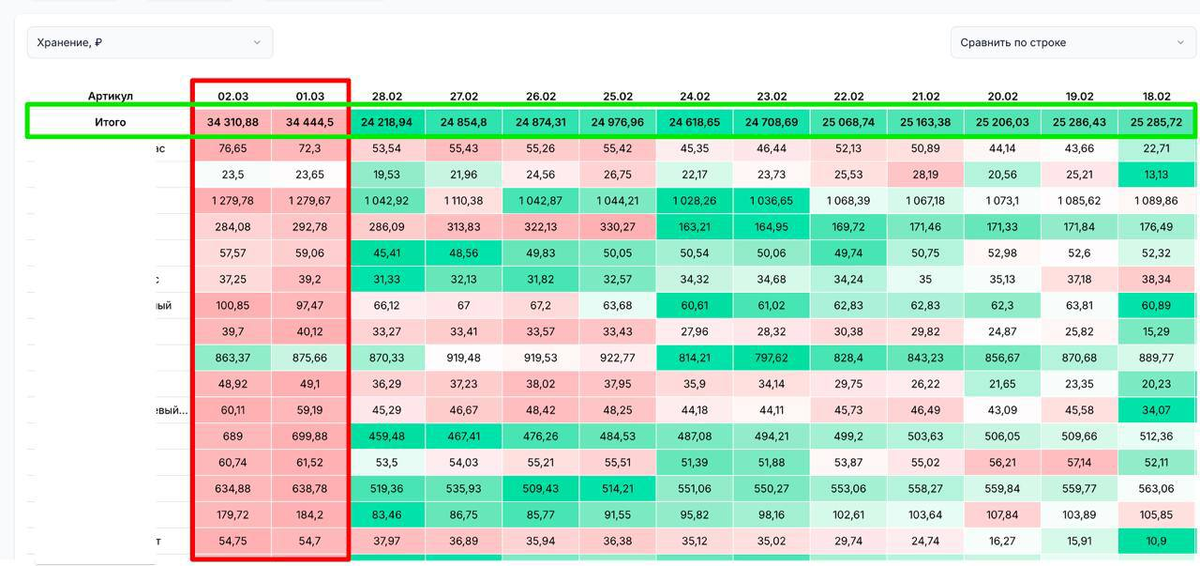
Task: Click the 02.03 date column header
Action: click(x=233, y=96)
